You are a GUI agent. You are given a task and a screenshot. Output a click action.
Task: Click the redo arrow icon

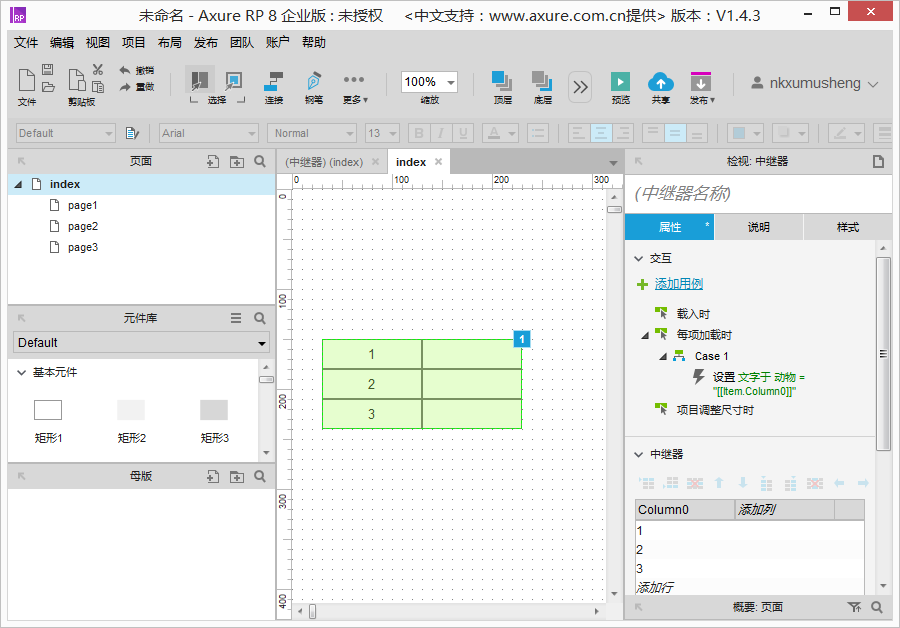[x=125, y=87]
